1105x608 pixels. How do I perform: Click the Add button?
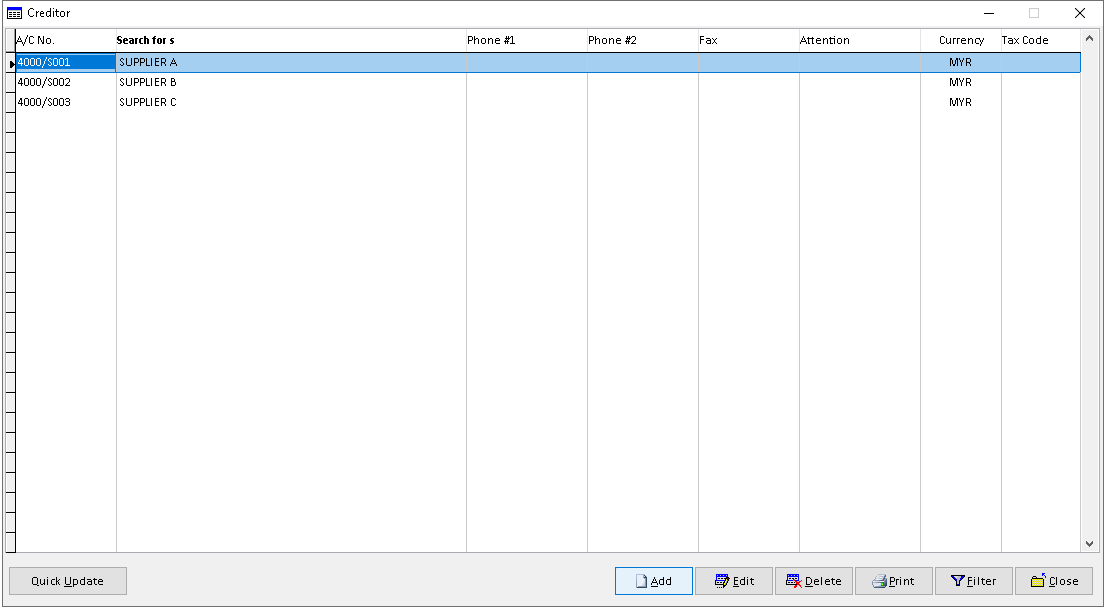pos(654,581)
